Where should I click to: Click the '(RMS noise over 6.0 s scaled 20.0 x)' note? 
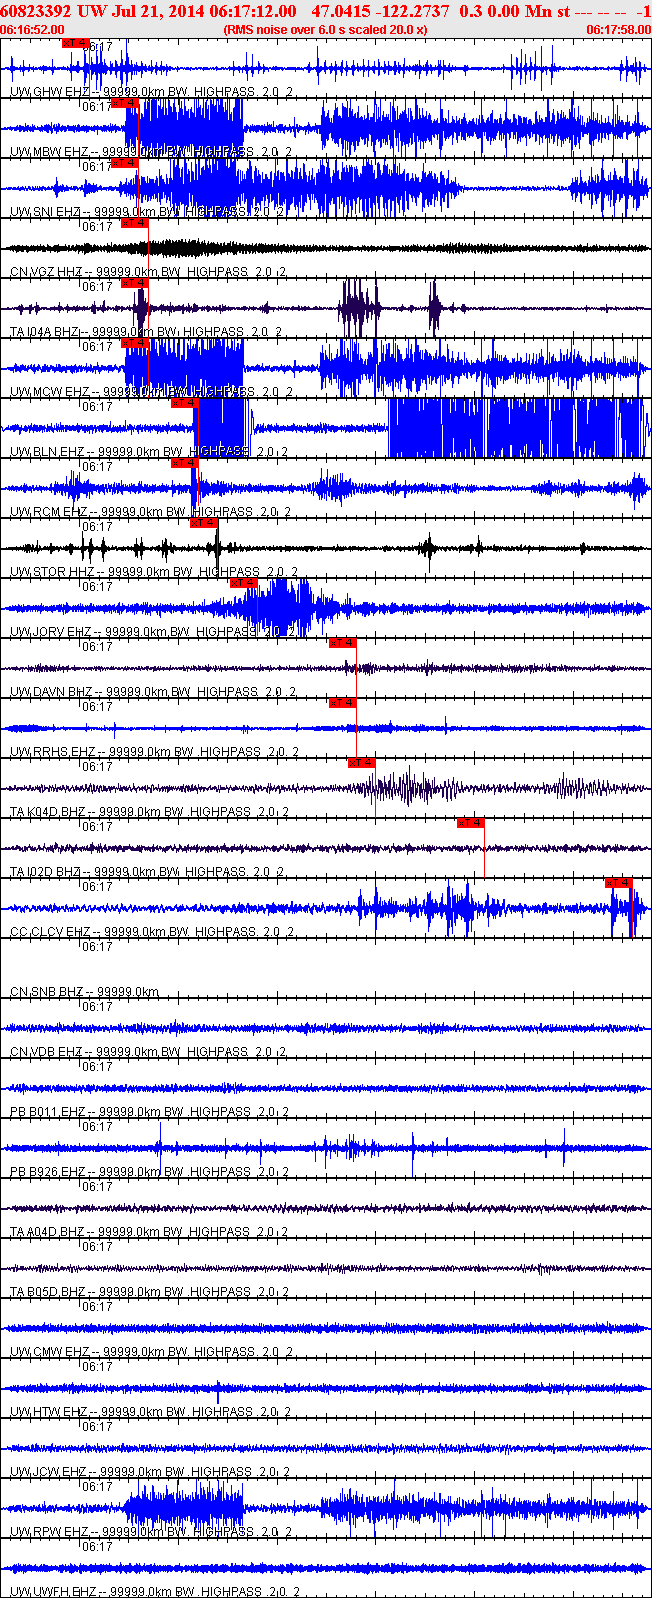pyautogui.click(x=326, y=30)
